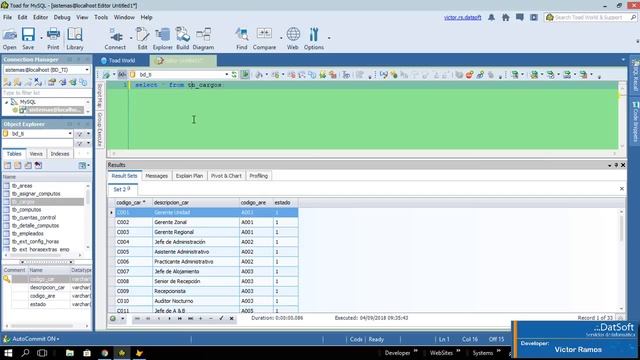Open the Edit tool in the main toolbar

pyautogui.click(x=142, y=39)
